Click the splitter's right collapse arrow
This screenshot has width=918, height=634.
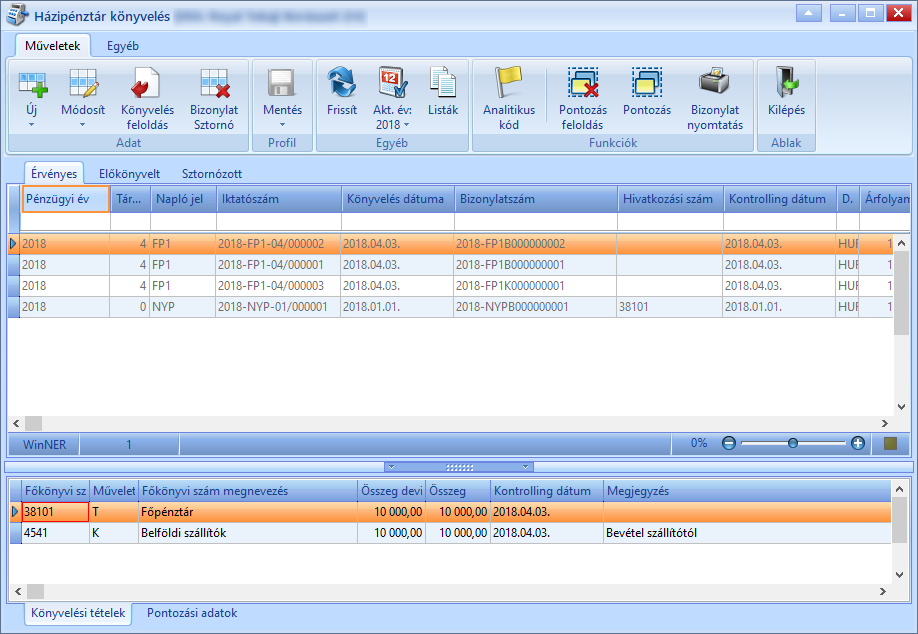tap(526, 467)
